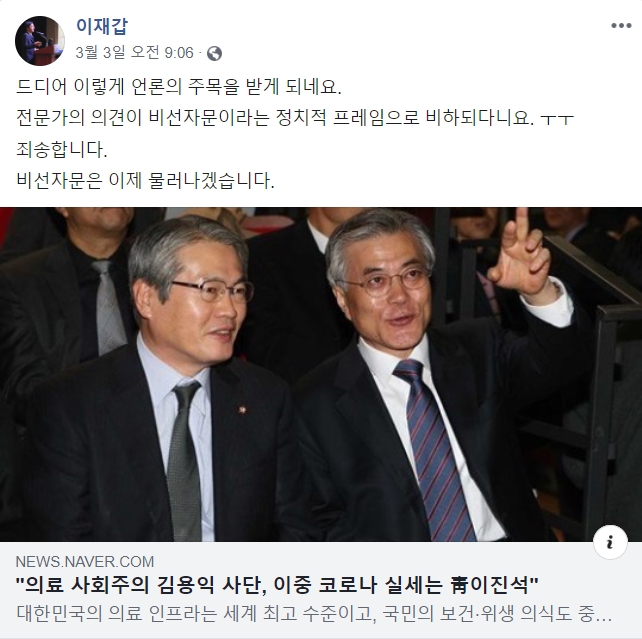The width and height of the screenshot is (642, 639).
Task: Click the last line 비선자문은 이제 물러나겠습니다.
Action: click(x=145, y=180)
